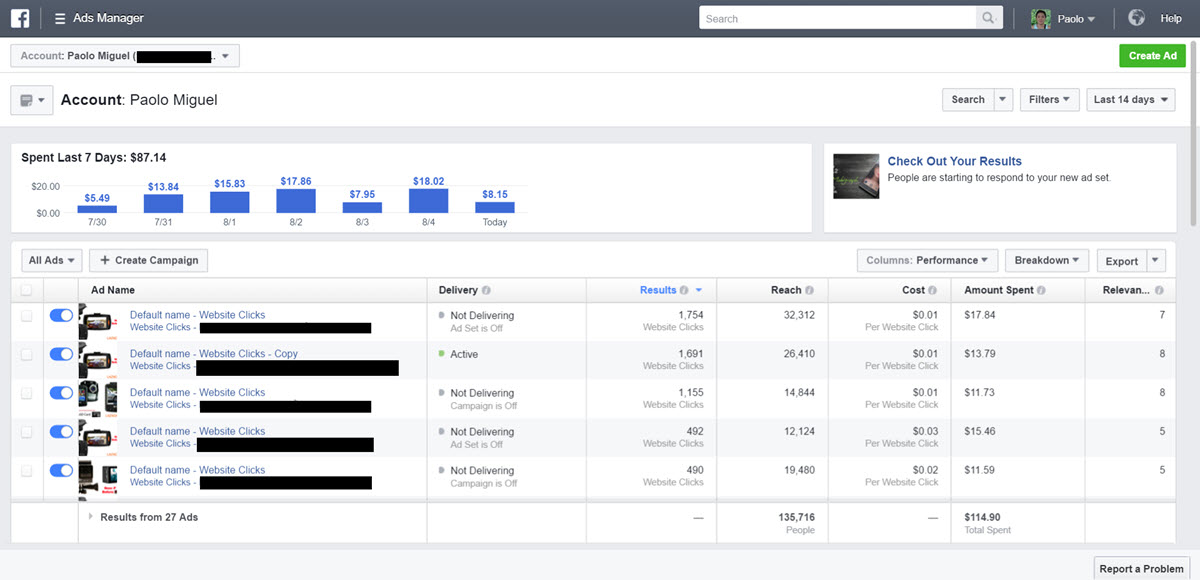Click the green Create Ad button
This screenshot has width=1200, height=580.
[x=1152, y=56]
